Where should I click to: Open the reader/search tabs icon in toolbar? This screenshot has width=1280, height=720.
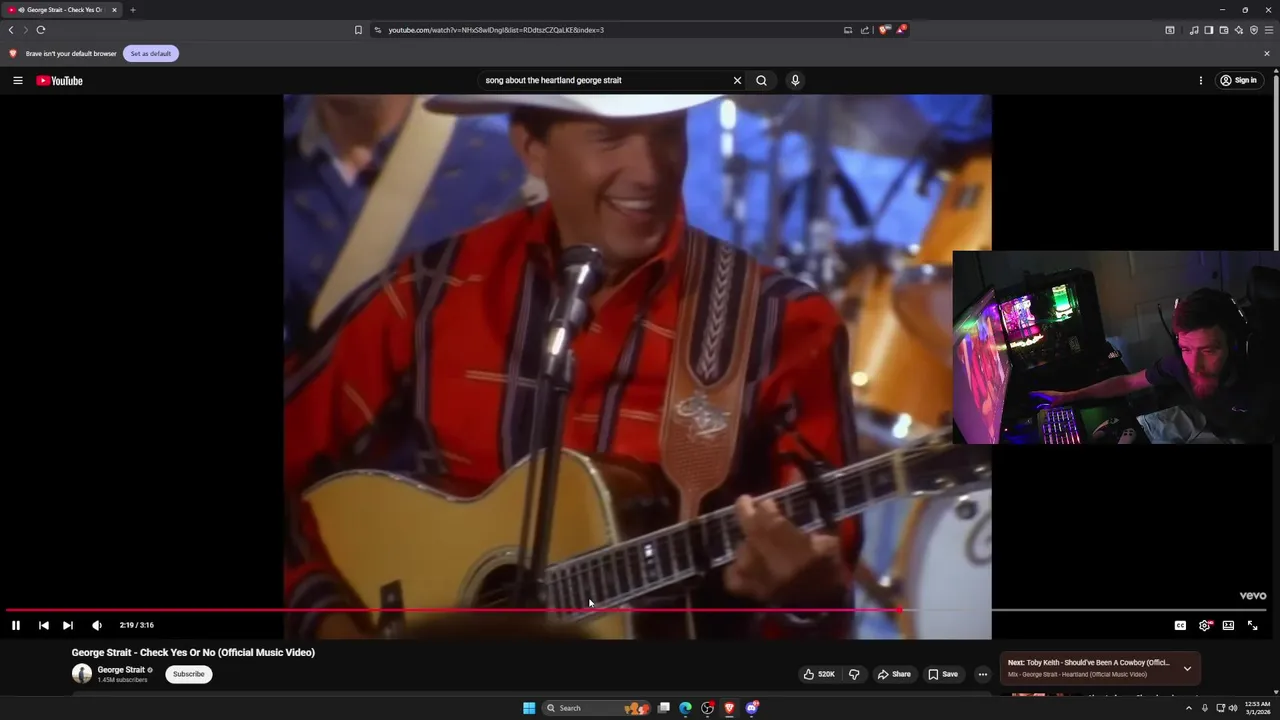click(x=1170, y=30)
